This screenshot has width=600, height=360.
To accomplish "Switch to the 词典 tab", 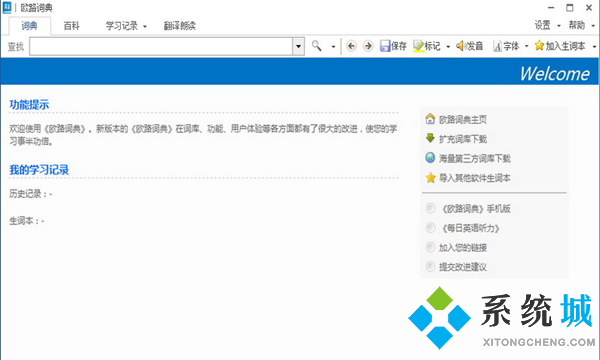I will point(29,26).
